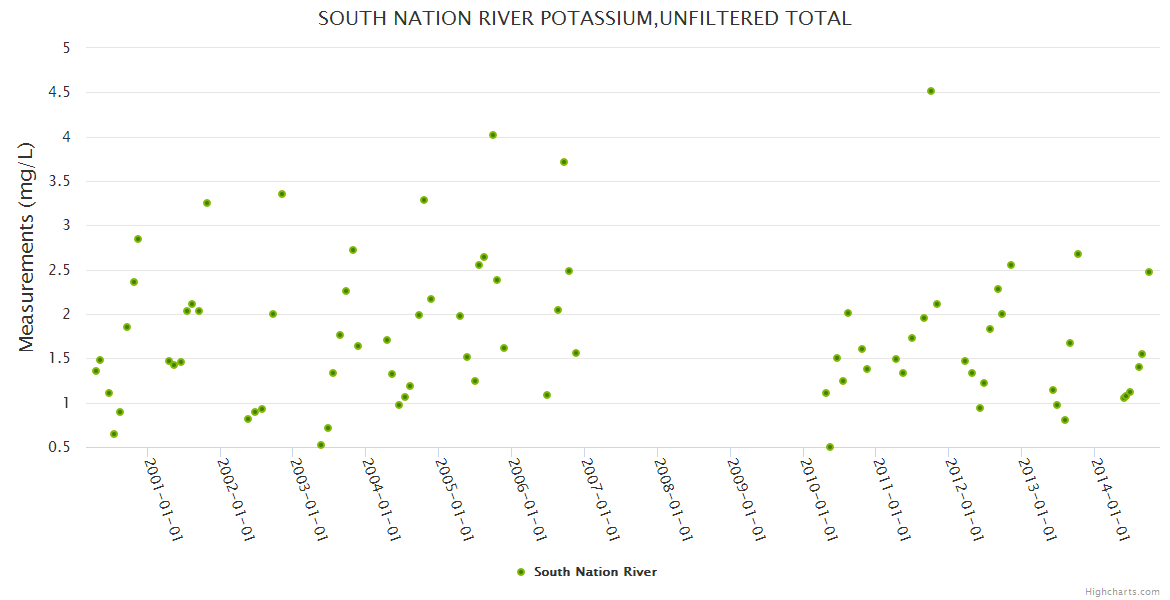Click the 2.85 mg/L point before 2001
1170x600 pixels.
click(138, 239)
